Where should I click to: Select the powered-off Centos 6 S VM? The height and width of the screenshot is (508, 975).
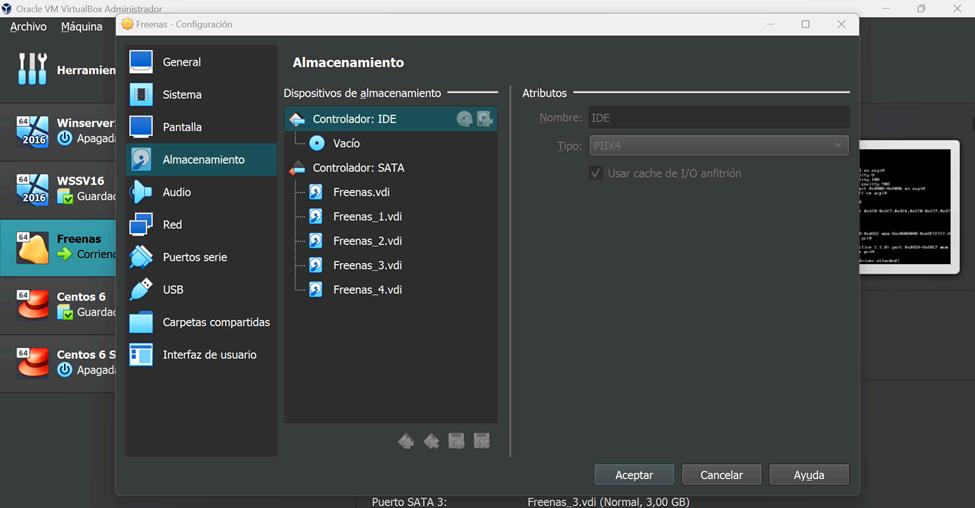[x=58, y=363]
